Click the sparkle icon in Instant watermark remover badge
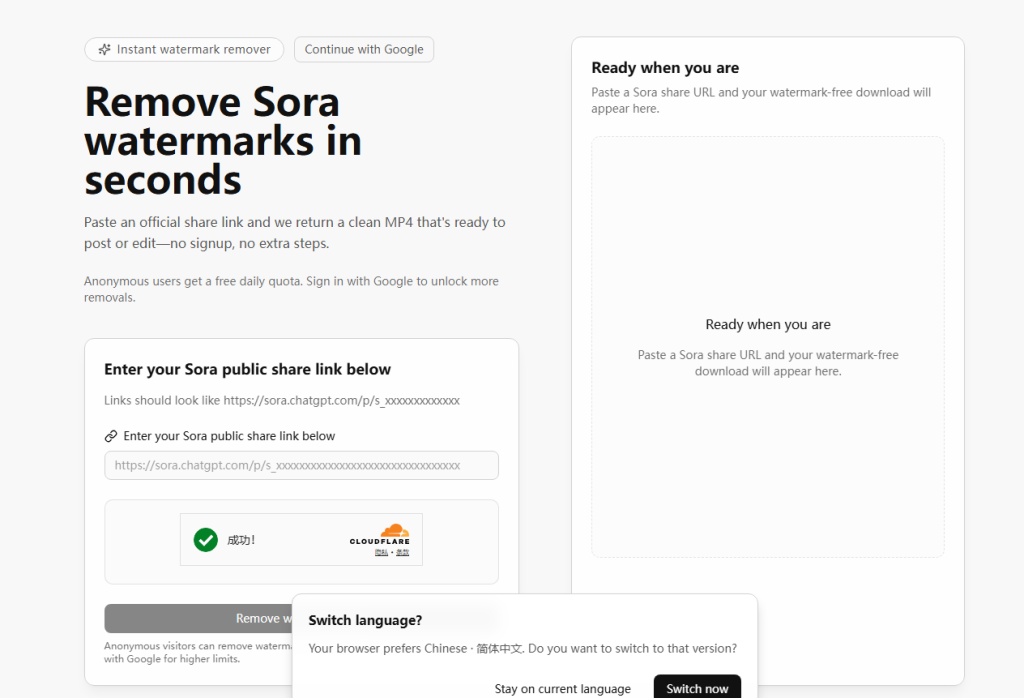 (105, 49)
